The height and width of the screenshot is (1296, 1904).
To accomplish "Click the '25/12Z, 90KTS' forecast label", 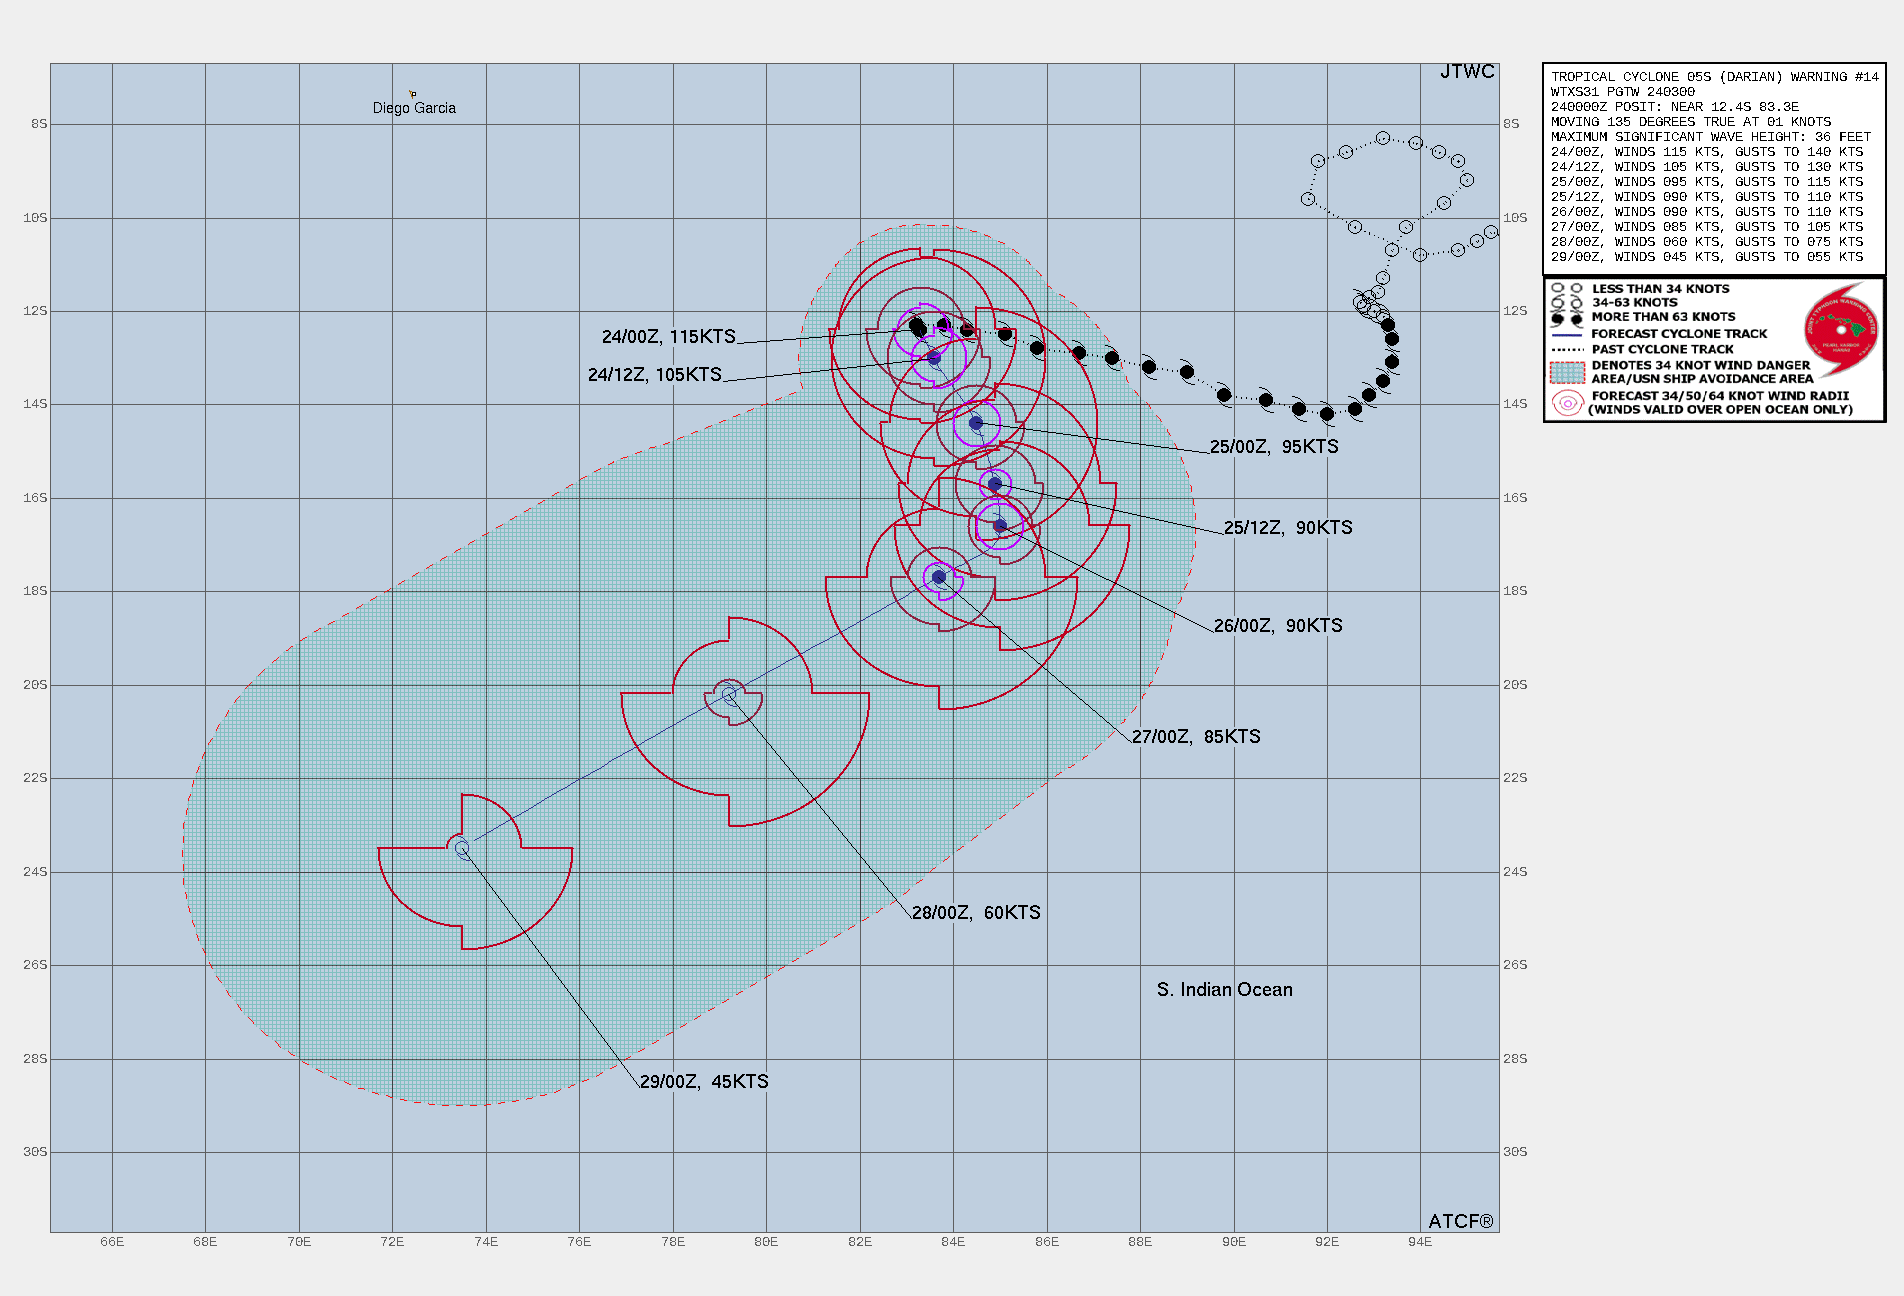I will tap(1288, 528).
